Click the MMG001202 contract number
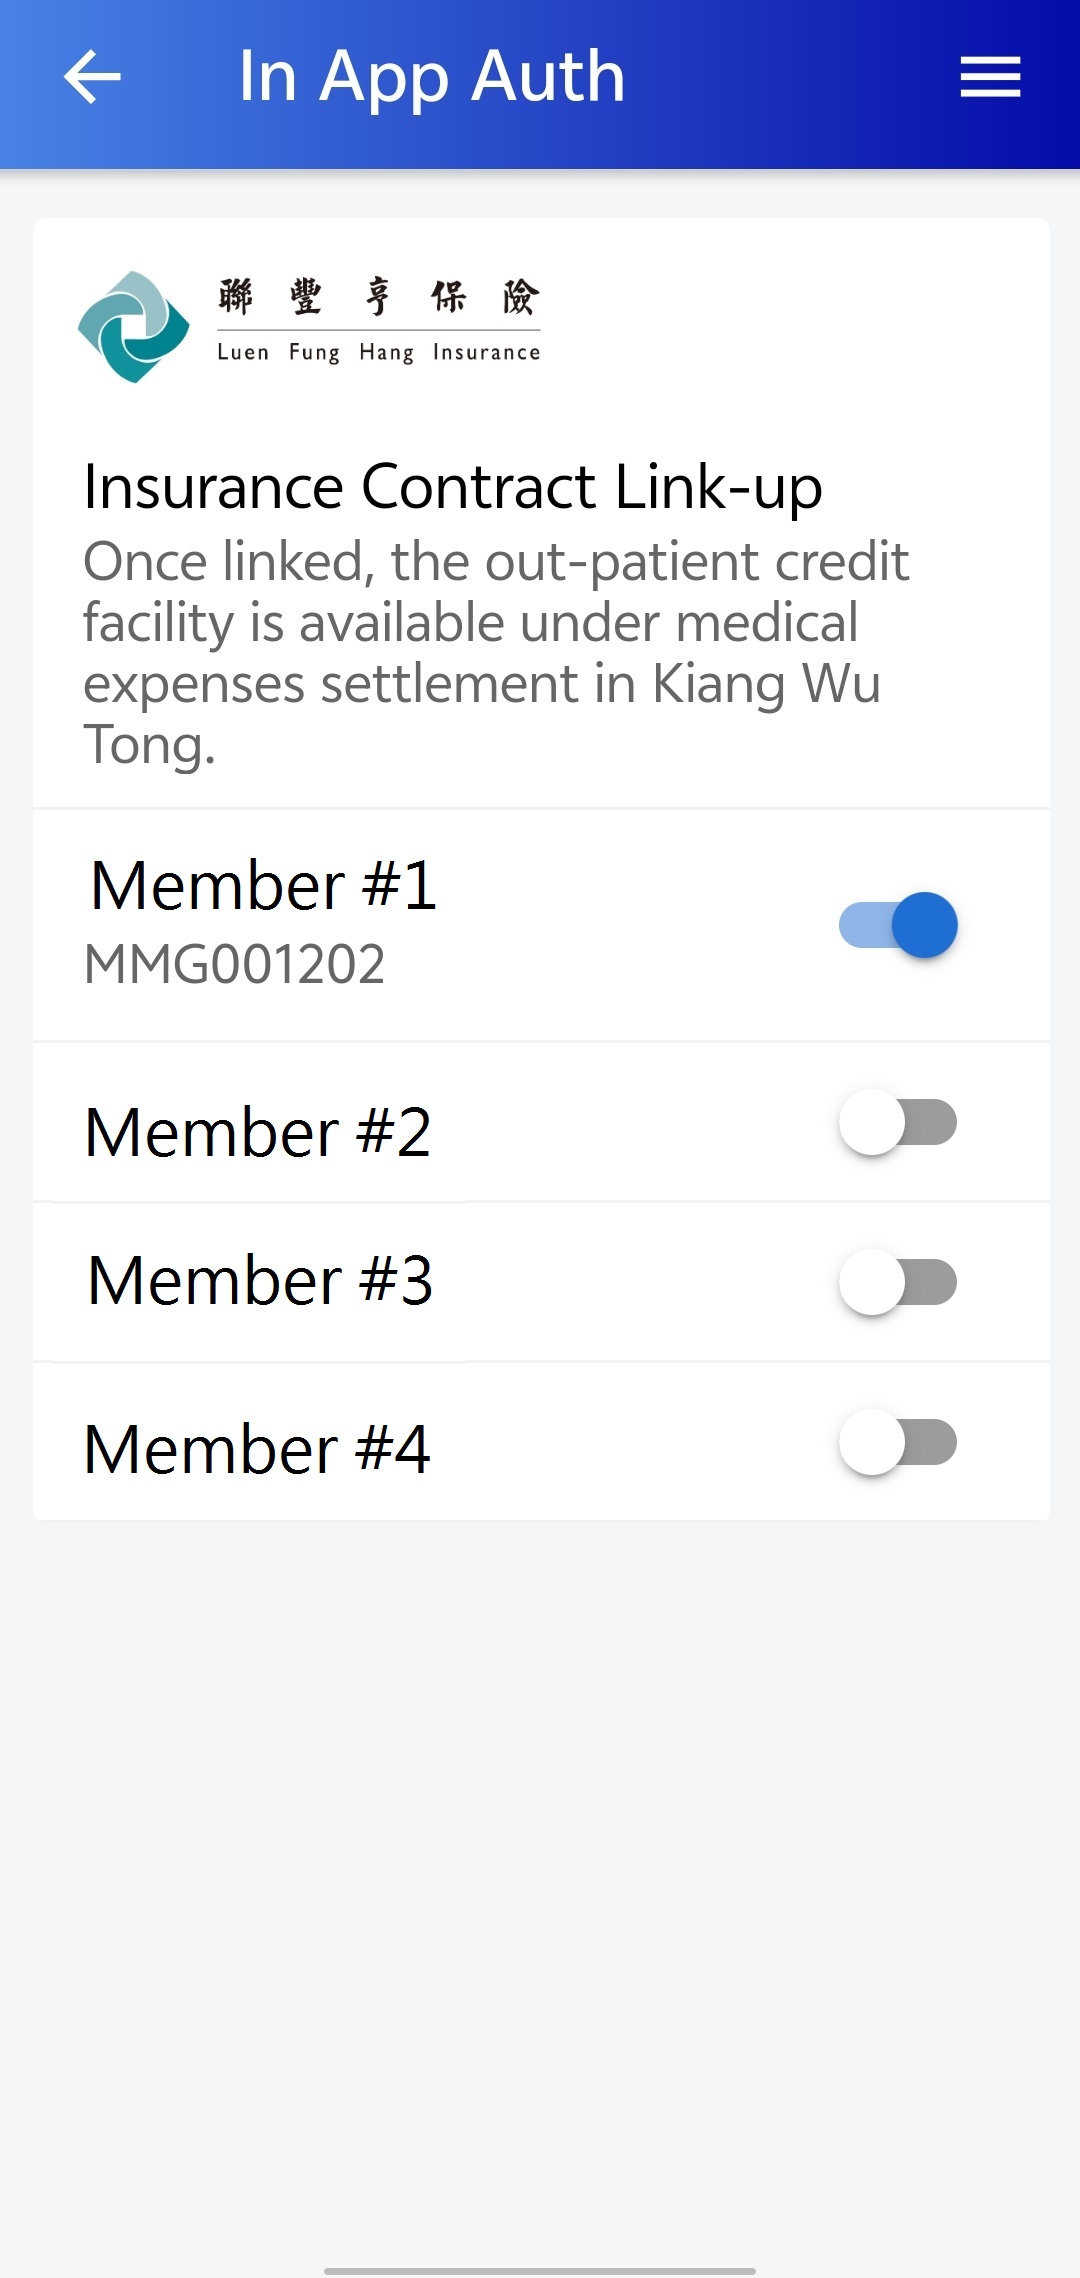This screenshot has height=2278, width=1080. click(234, 965)
